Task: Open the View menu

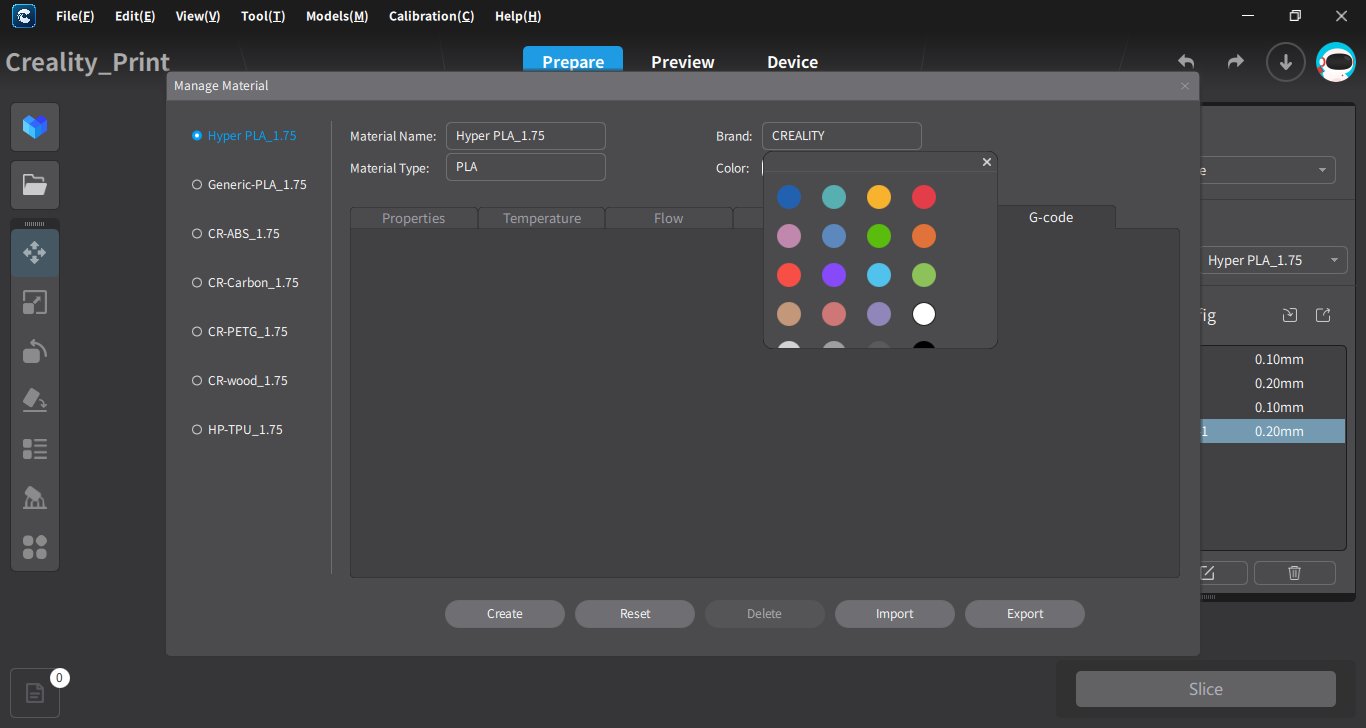Action: (x=197, y=16)
